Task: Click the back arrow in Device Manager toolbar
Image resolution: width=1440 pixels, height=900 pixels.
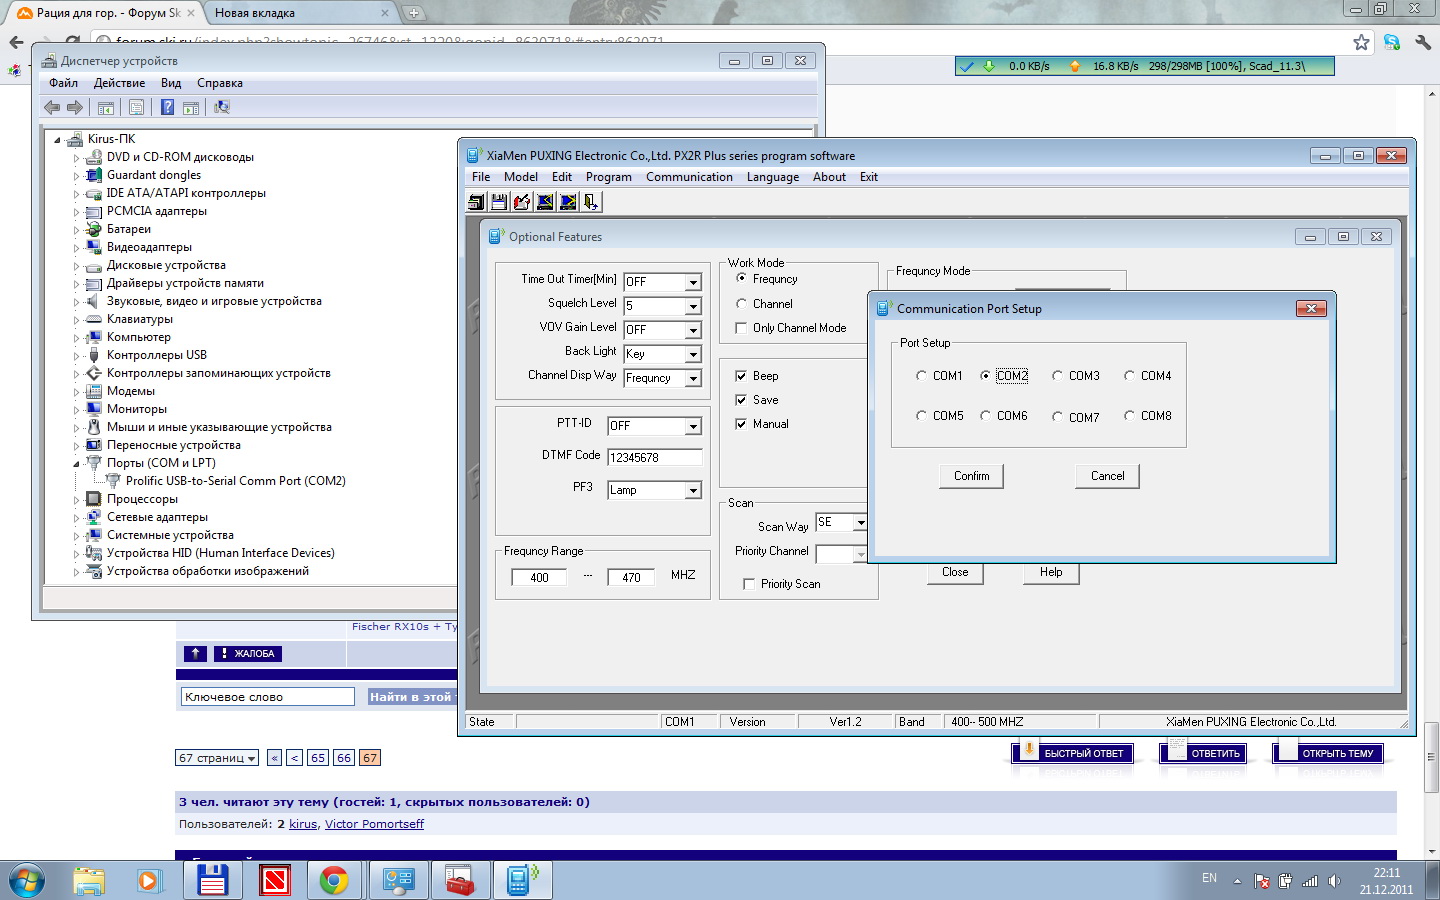Action: pyautogui.click(x=52, y=107)
